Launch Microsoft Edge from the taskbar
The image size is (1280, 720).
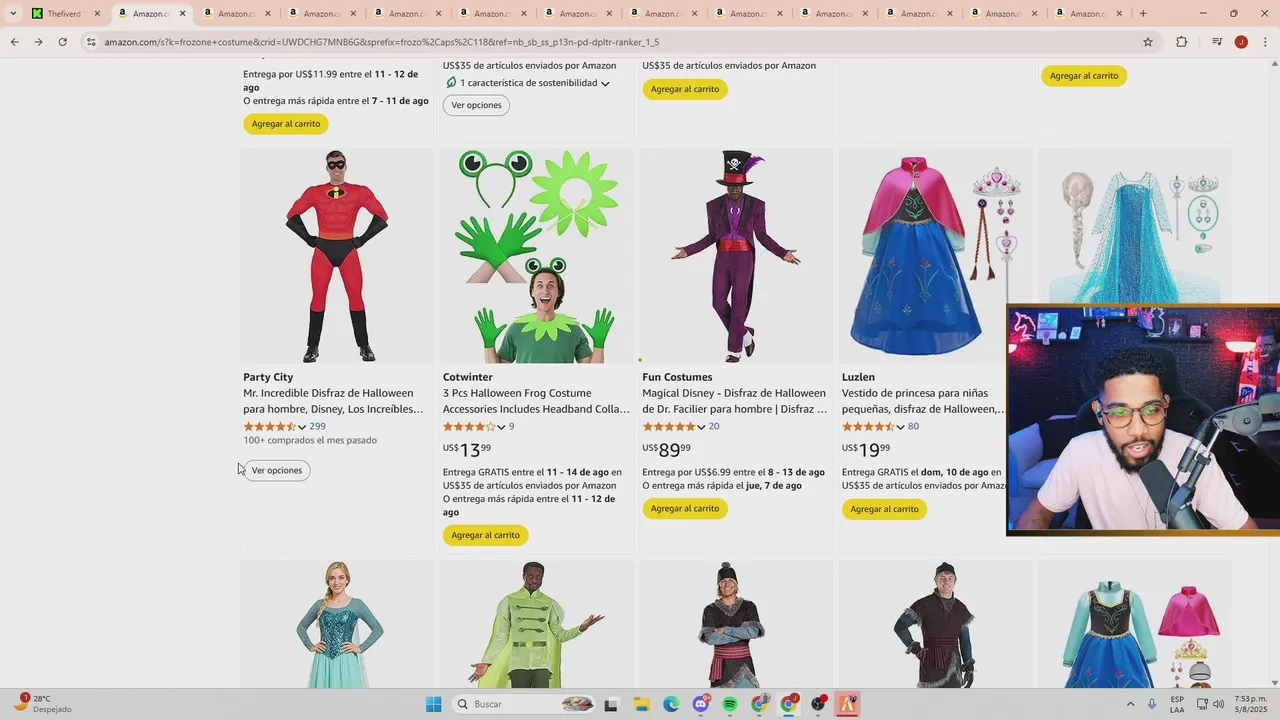[x=671, y=704]
